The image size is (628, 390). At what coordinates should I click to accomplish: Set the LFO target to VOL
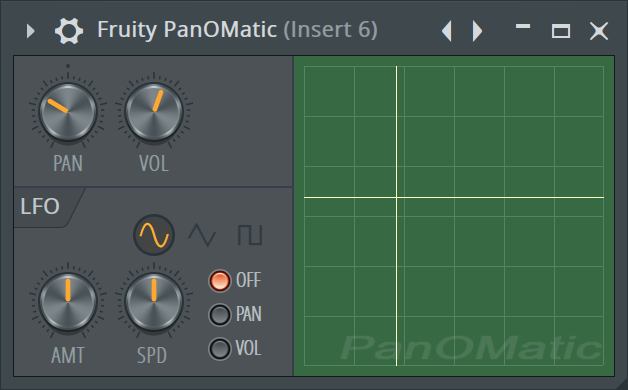click(219, 348)
